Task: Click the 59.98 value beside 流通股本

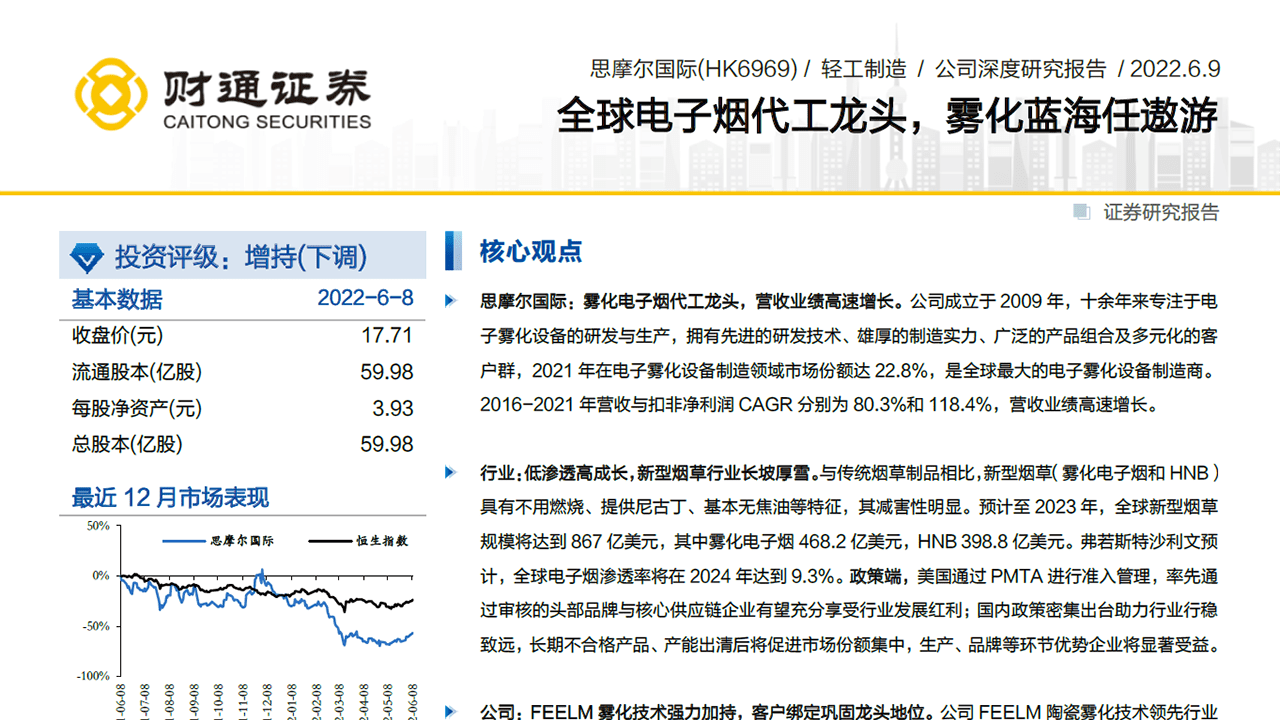Action: pos(387,371)
